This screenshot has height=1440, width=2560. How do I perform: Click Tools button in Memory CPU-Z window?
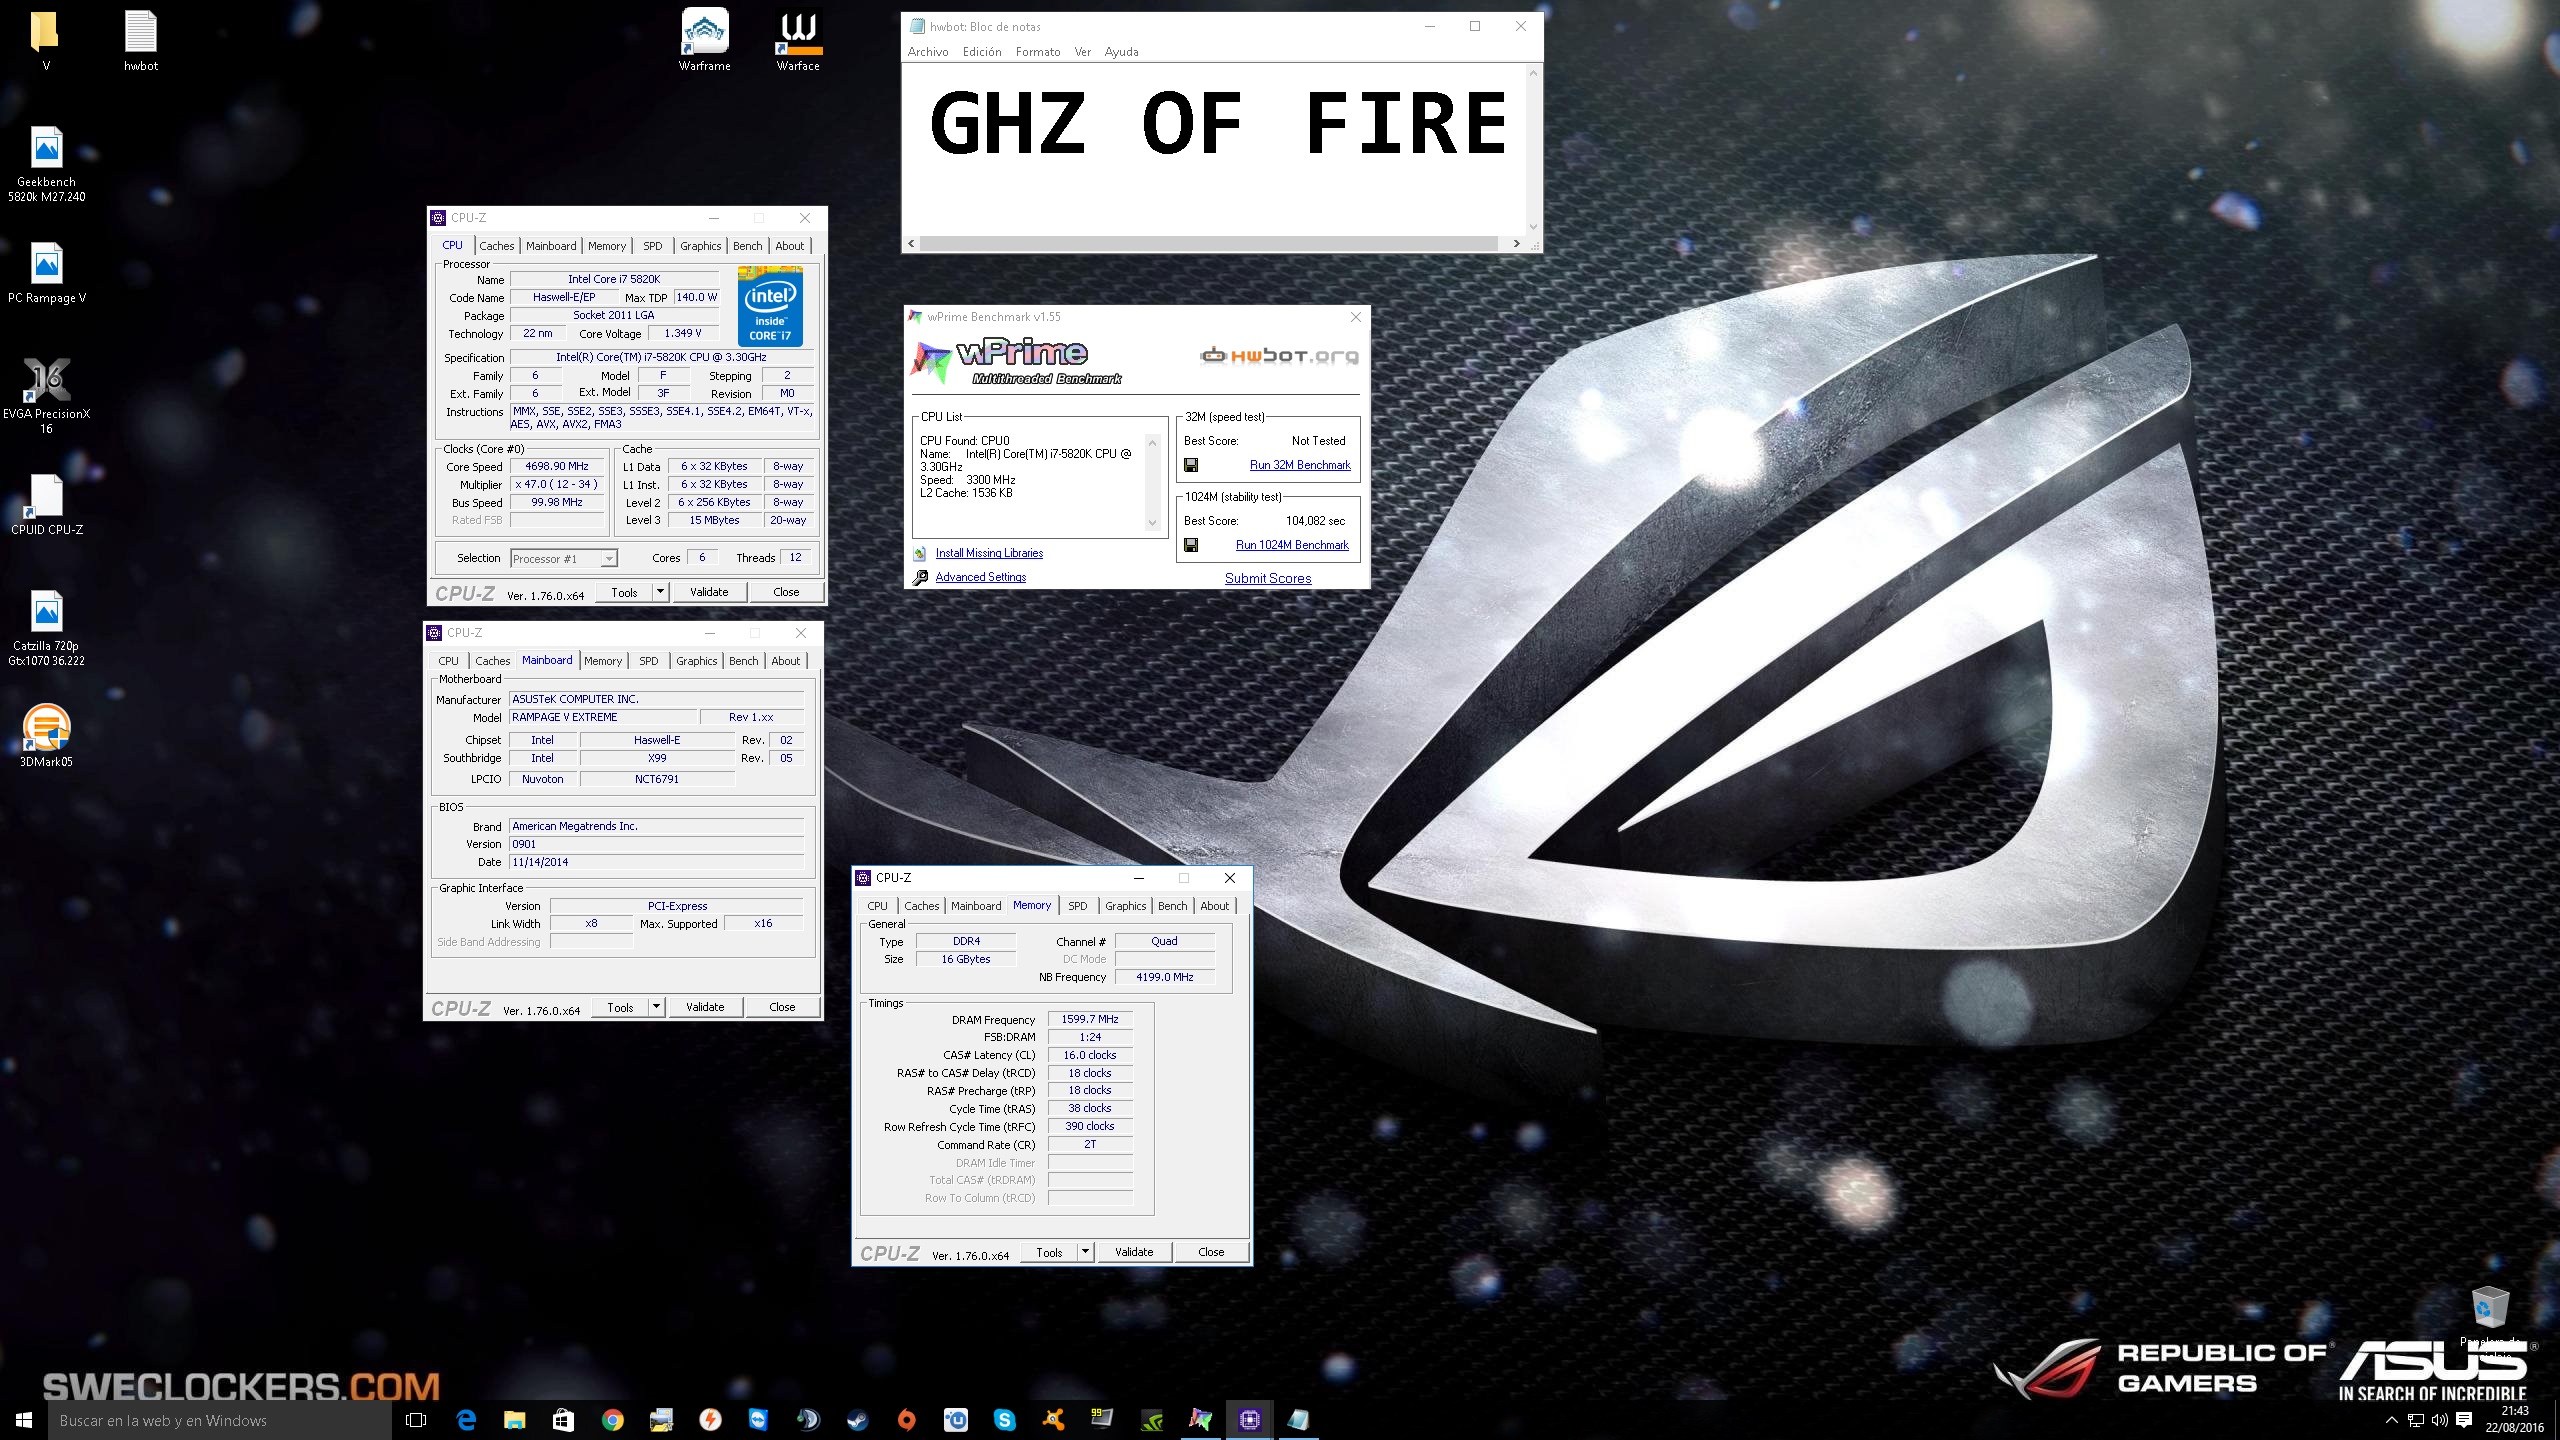tap(1049, 1252)
